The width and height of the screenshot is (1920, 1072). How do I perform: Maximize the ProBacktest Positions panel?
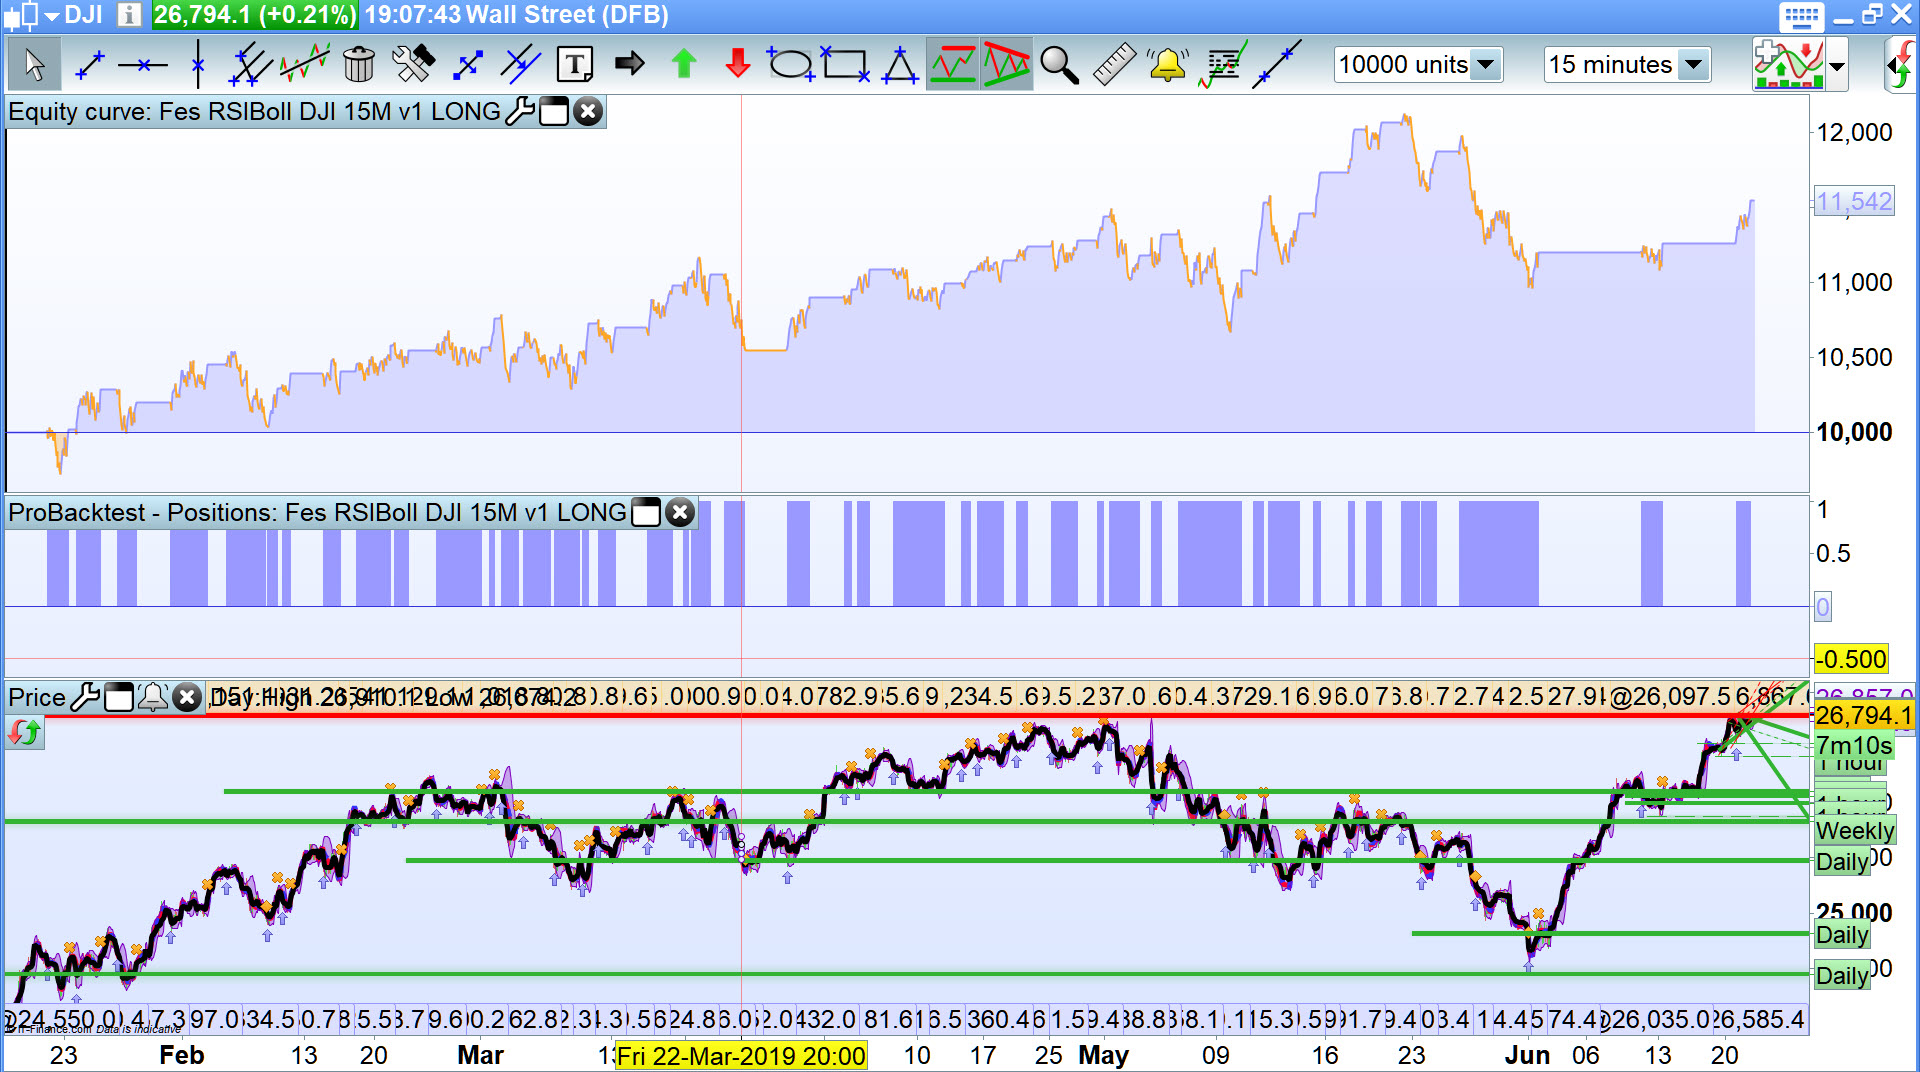[647, 512]
